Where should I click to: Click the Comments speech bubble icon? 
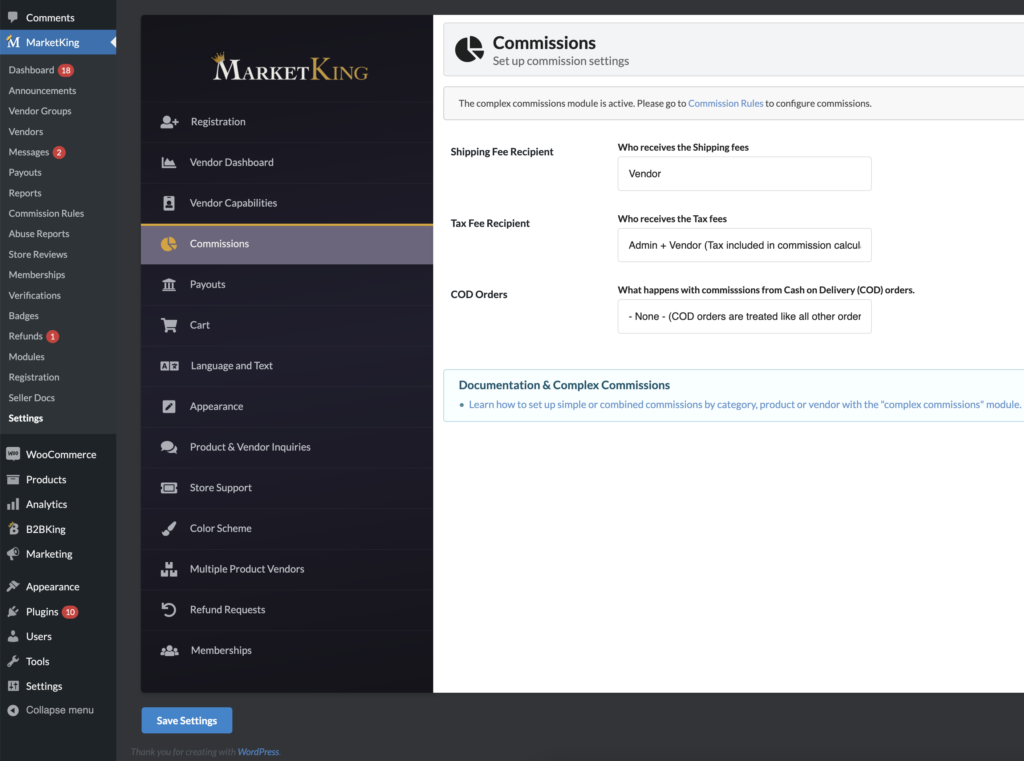pyautogui.click(x=12, y=18)
